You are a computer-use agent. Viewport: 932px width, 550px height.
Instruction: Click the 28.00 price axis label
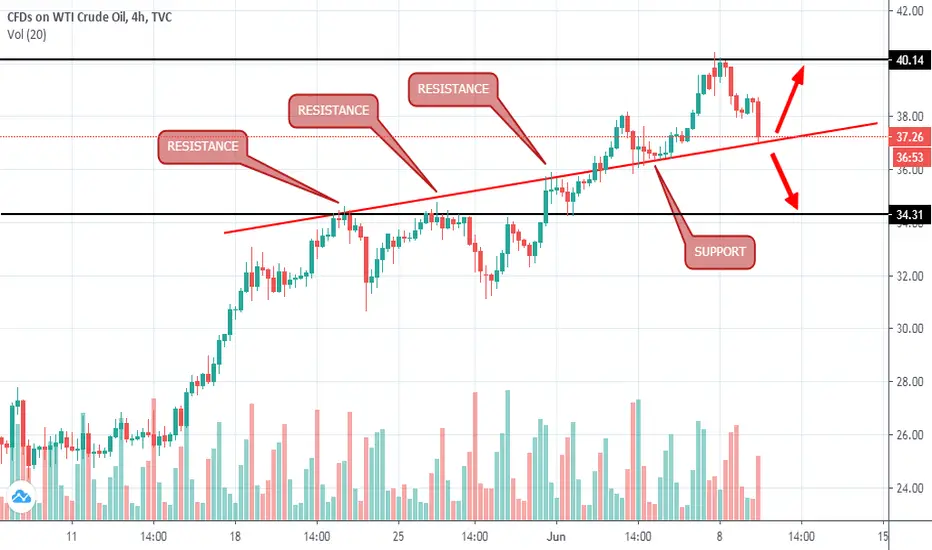[909, 382]
